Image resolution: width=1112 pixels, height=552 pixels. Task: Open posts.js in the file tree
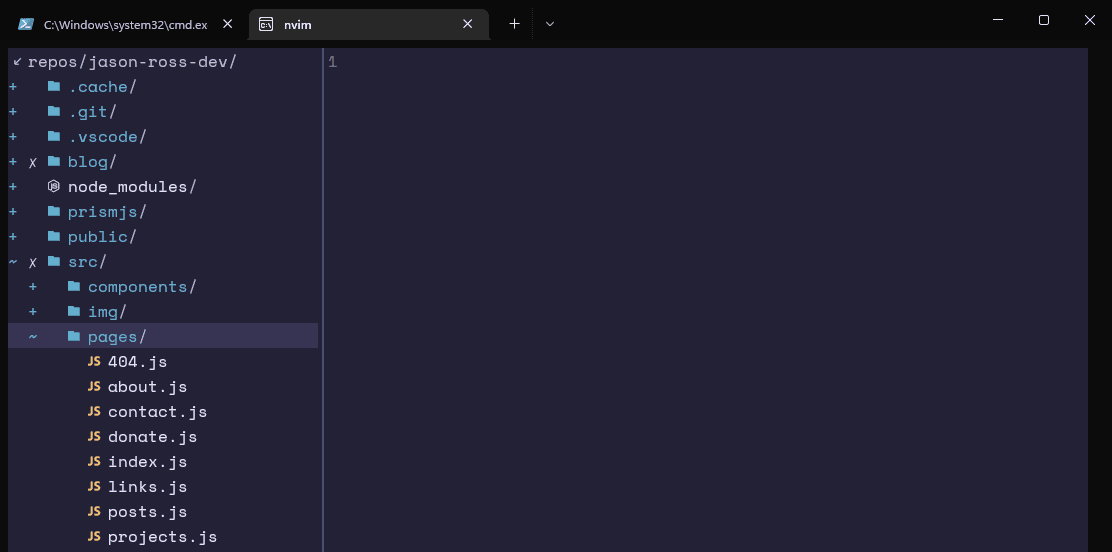click(148, 512)
